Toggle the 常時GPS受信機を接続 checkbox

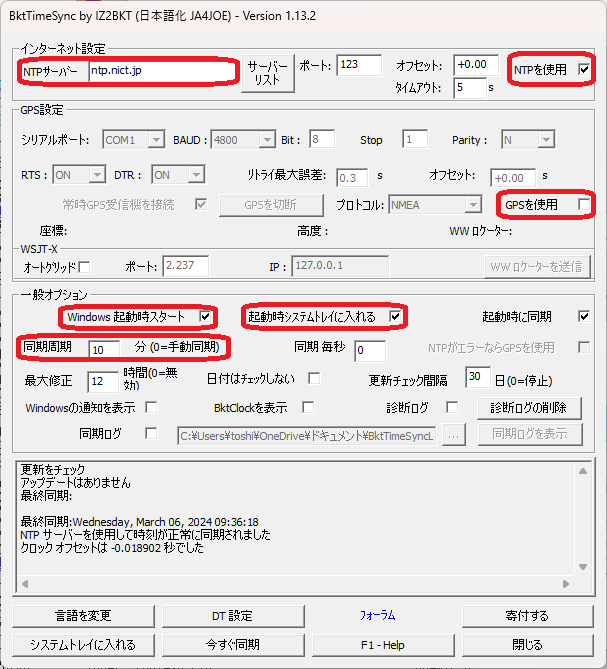point(201,204)
